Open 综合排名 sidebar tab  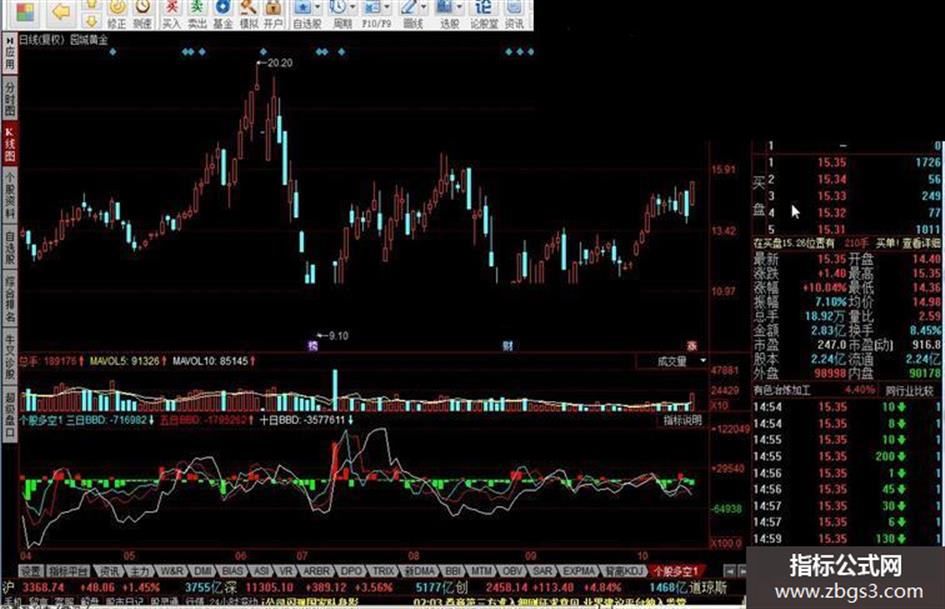point(10,299)
